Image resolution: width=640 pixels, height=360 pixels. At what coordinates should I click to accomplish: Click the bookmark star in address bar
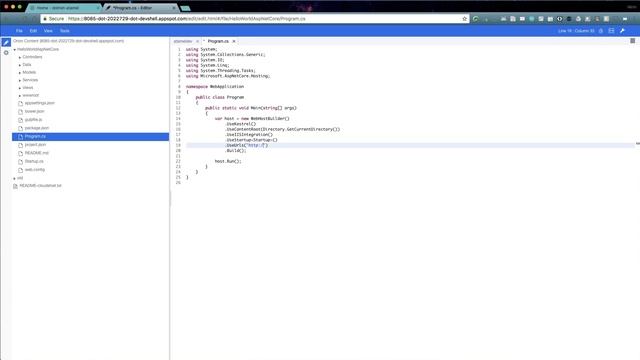464,19
